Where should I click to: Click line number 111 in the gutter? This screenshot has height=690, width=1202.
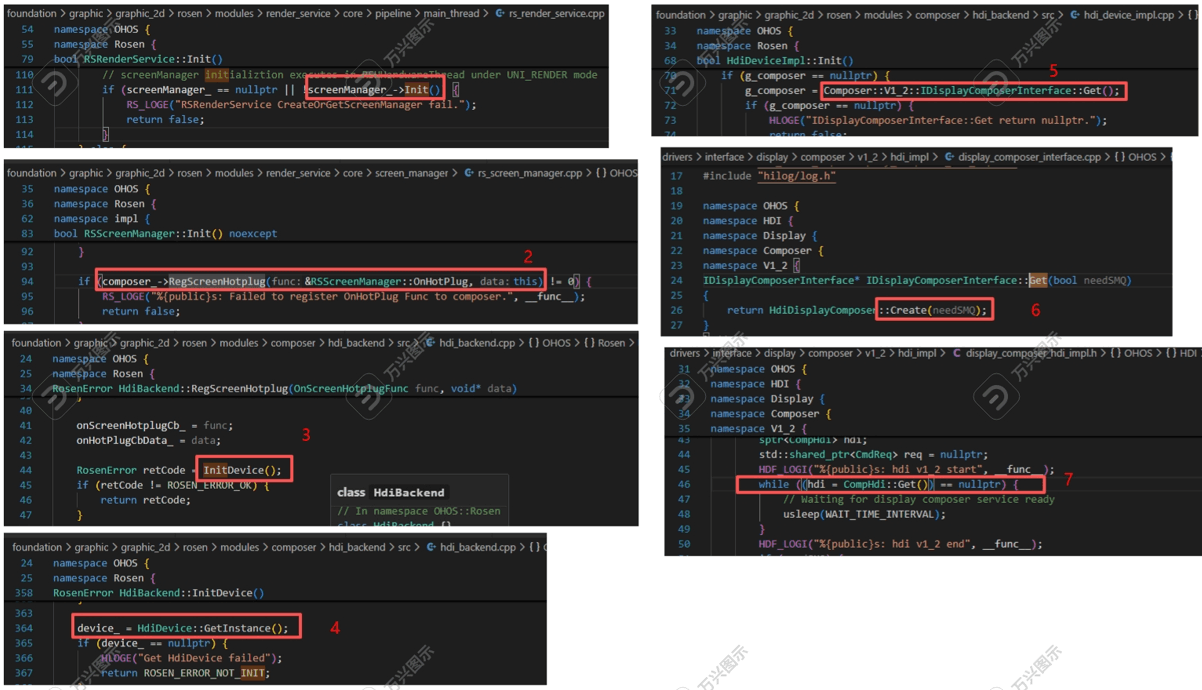24,89
